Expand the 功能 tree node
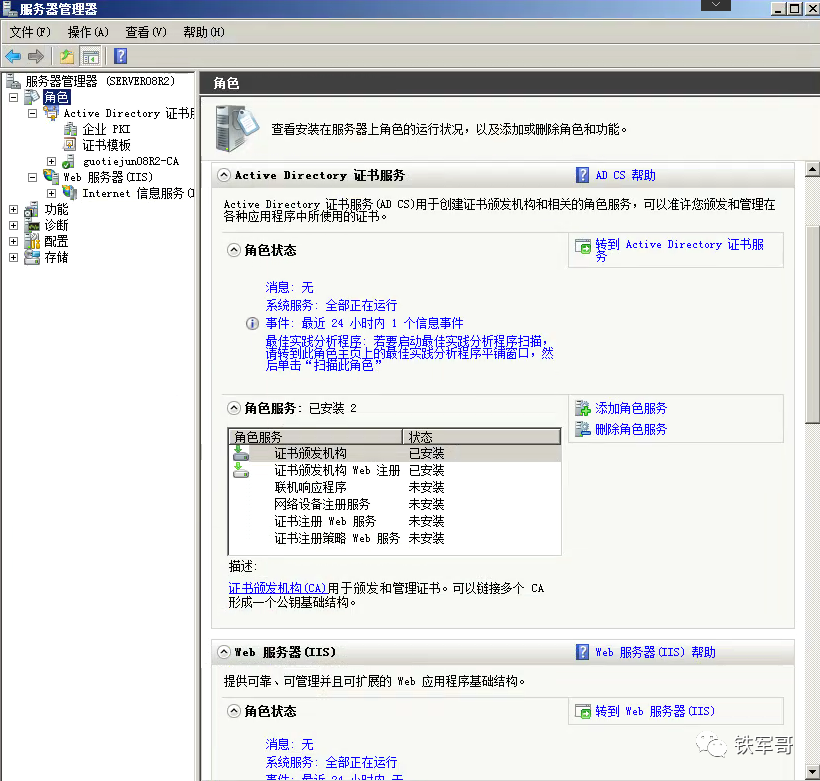Viewport: 820px width, 781px height. click(x=14, y=210)
